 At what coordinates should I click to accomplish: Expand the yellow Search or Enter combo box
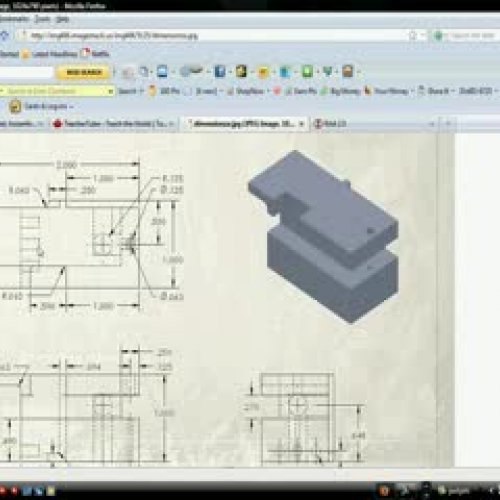click(x=110, y=91)
